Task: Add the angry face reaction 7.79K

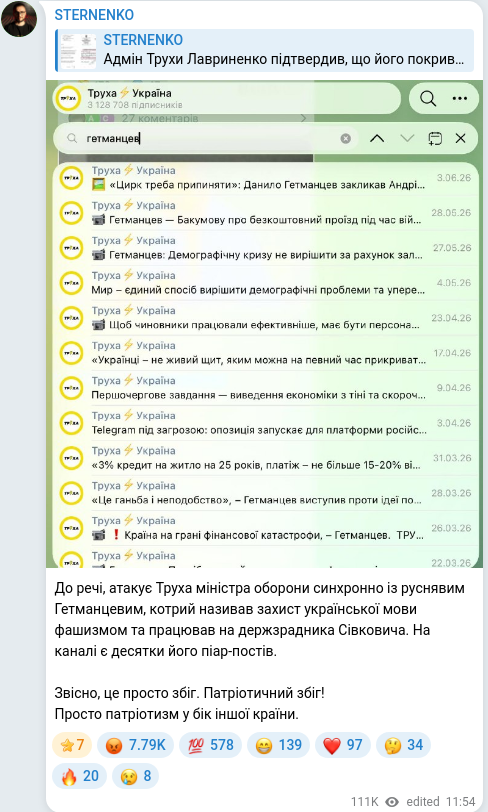Action: (x=135, y=745)
